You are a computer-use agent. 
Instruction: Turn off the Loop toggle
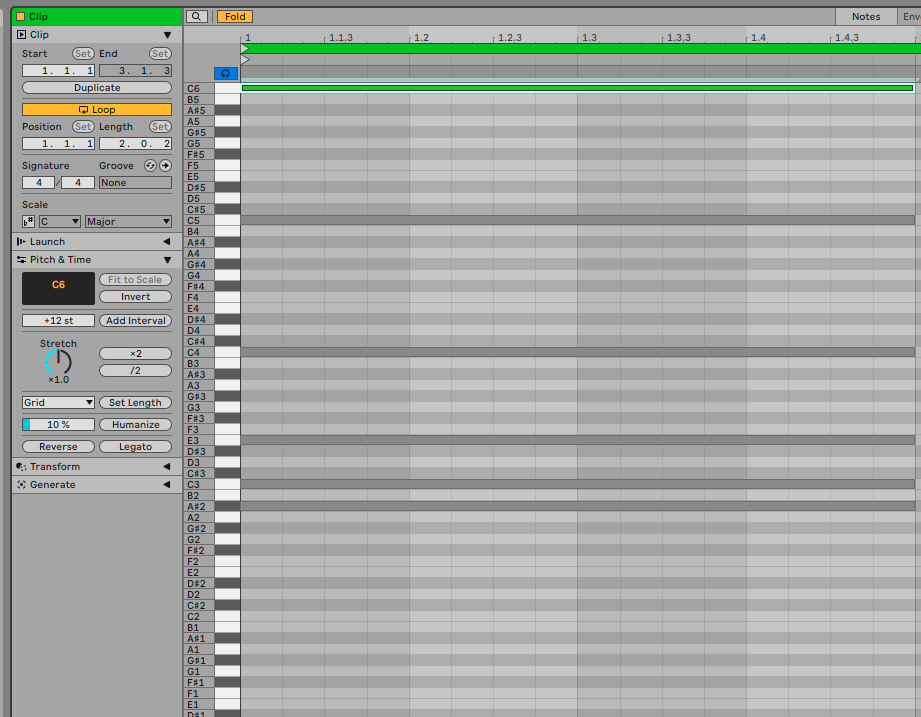coord(97,110)
